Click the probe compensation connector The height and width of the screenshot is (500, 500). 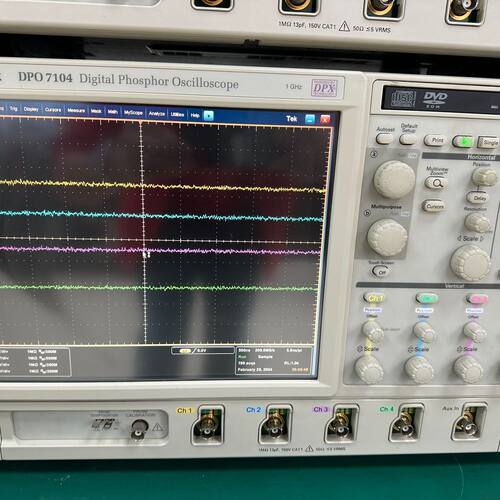(140, 429)
